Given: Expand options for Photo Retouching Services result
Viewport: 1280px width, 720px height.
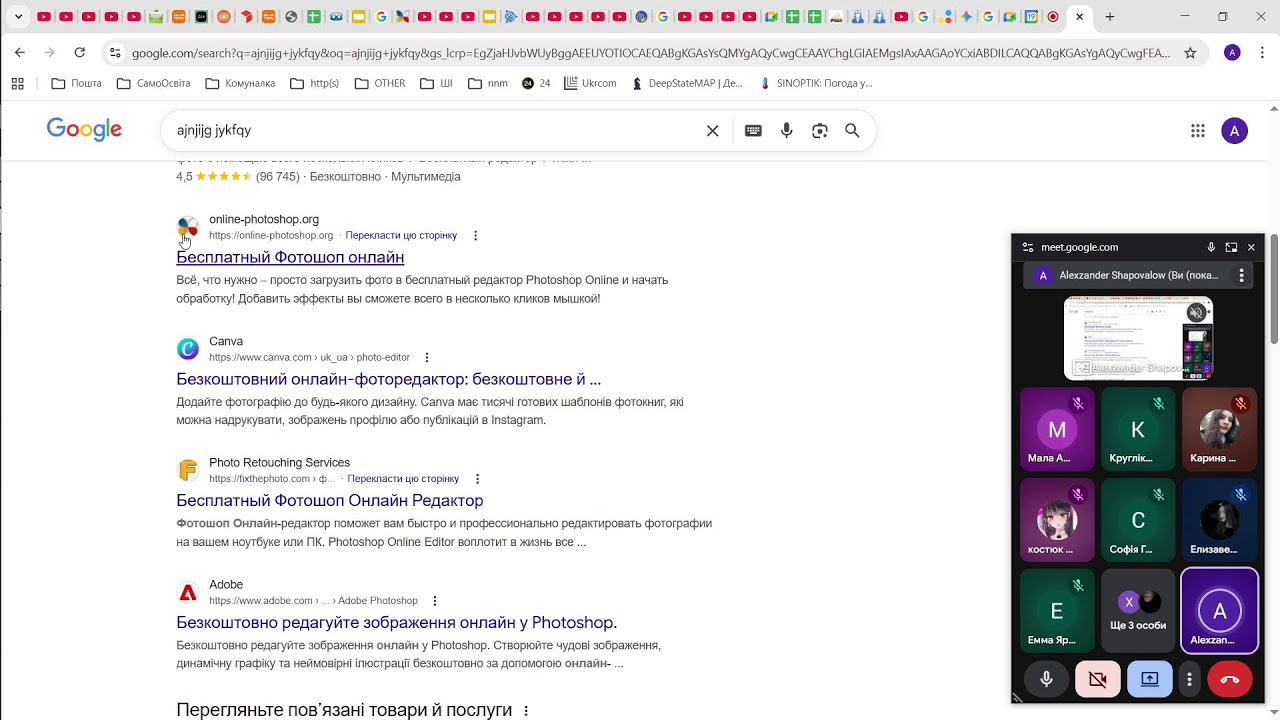Looking at the screenshot, I should tap(477, 479).
